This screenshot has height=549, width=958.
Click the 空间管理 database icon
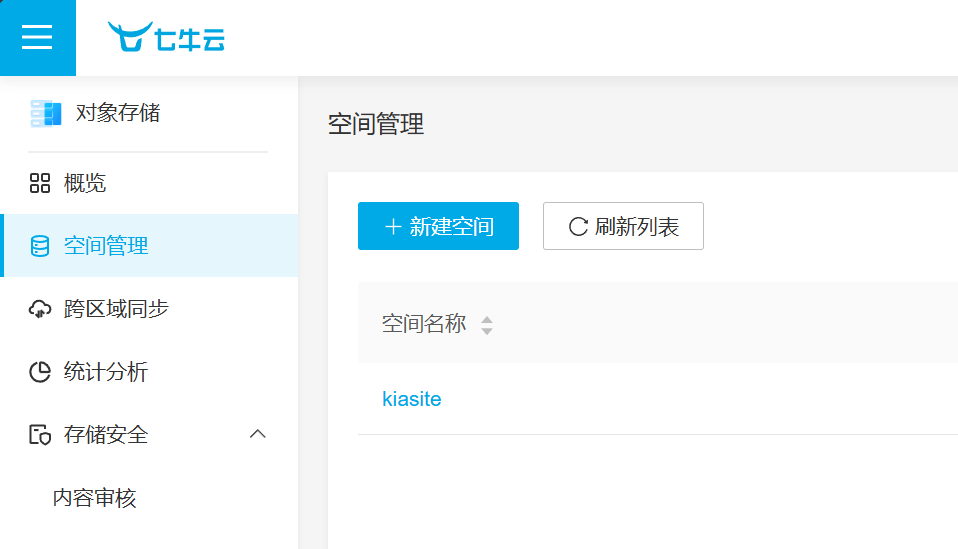[x=40, y=246]
